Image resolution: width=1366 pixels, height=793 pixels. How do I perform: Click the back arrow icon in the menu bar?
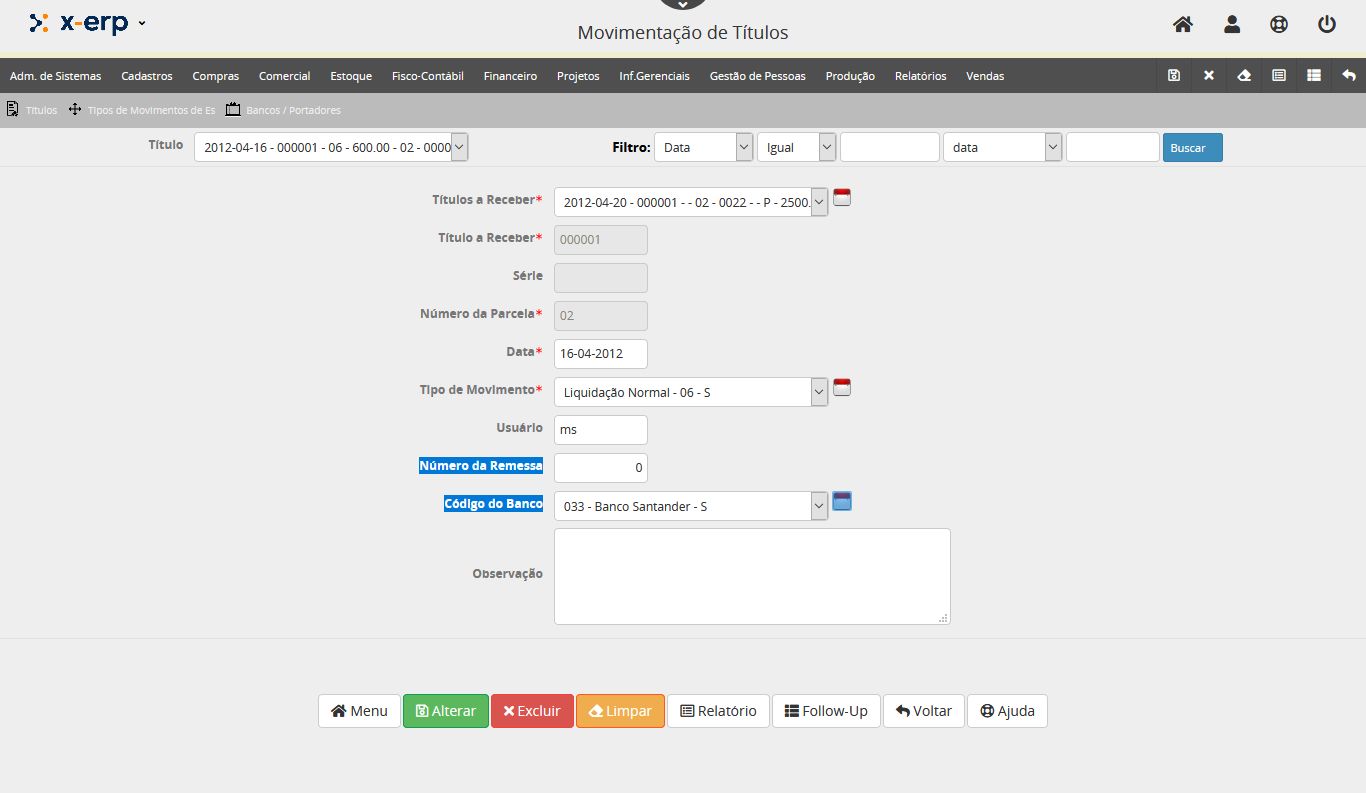(x=1349, y=75)
